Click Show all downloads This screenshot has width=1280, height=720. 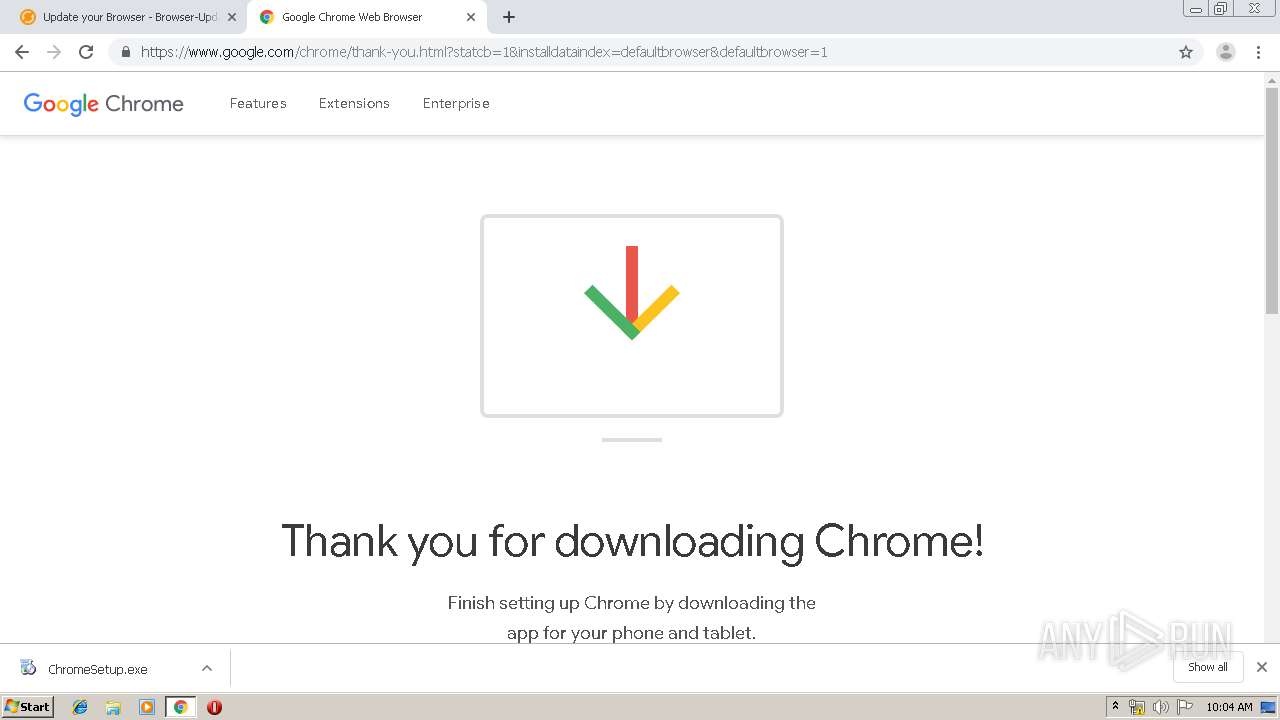pos(1208,667)
